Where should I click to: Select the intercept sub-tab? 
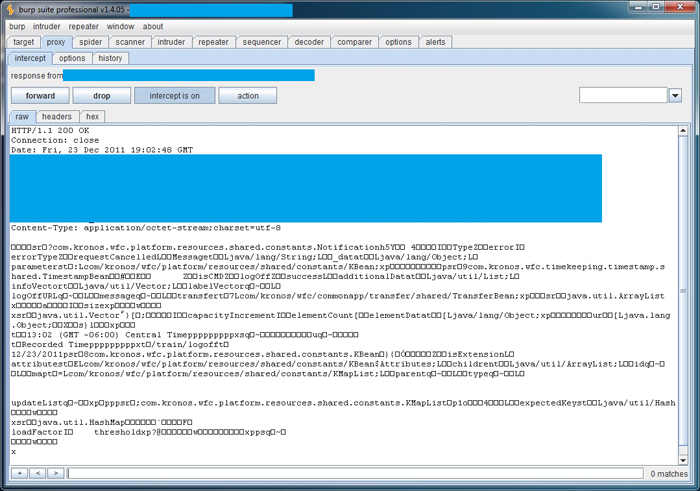30,58
